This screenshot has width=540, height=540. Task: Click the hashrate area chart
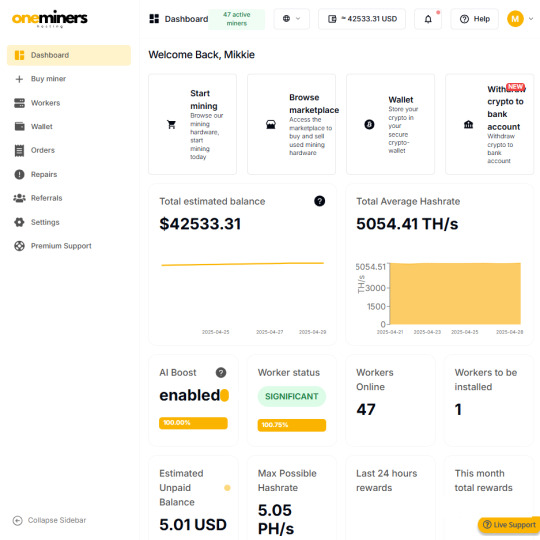tap(455, 293)
